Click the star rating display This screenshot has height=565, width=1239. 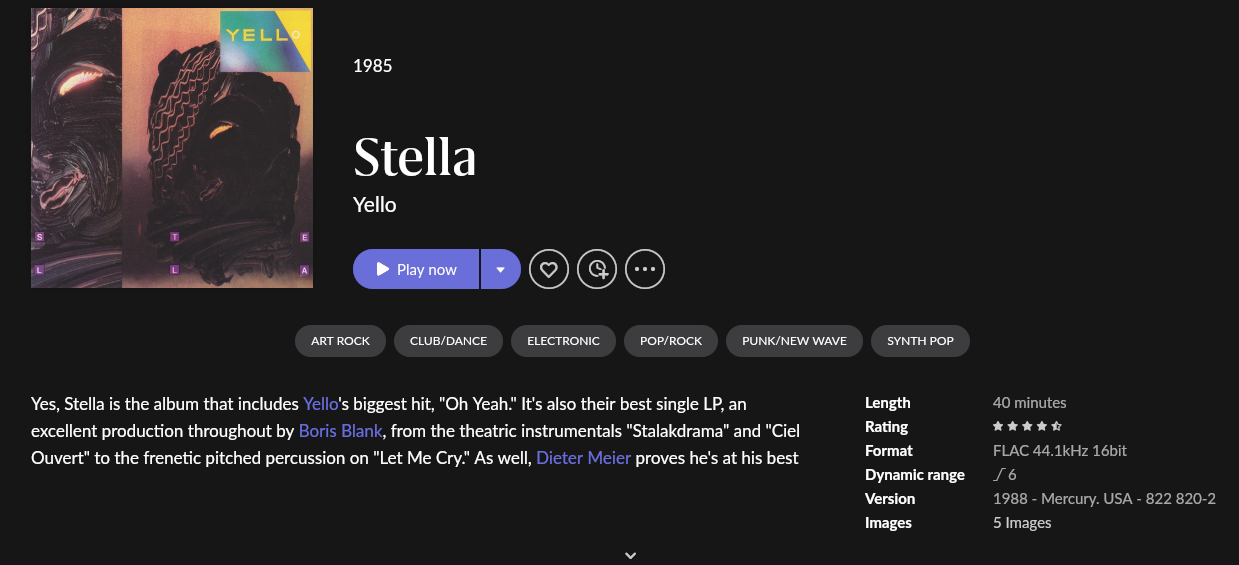click(1027, 427)
